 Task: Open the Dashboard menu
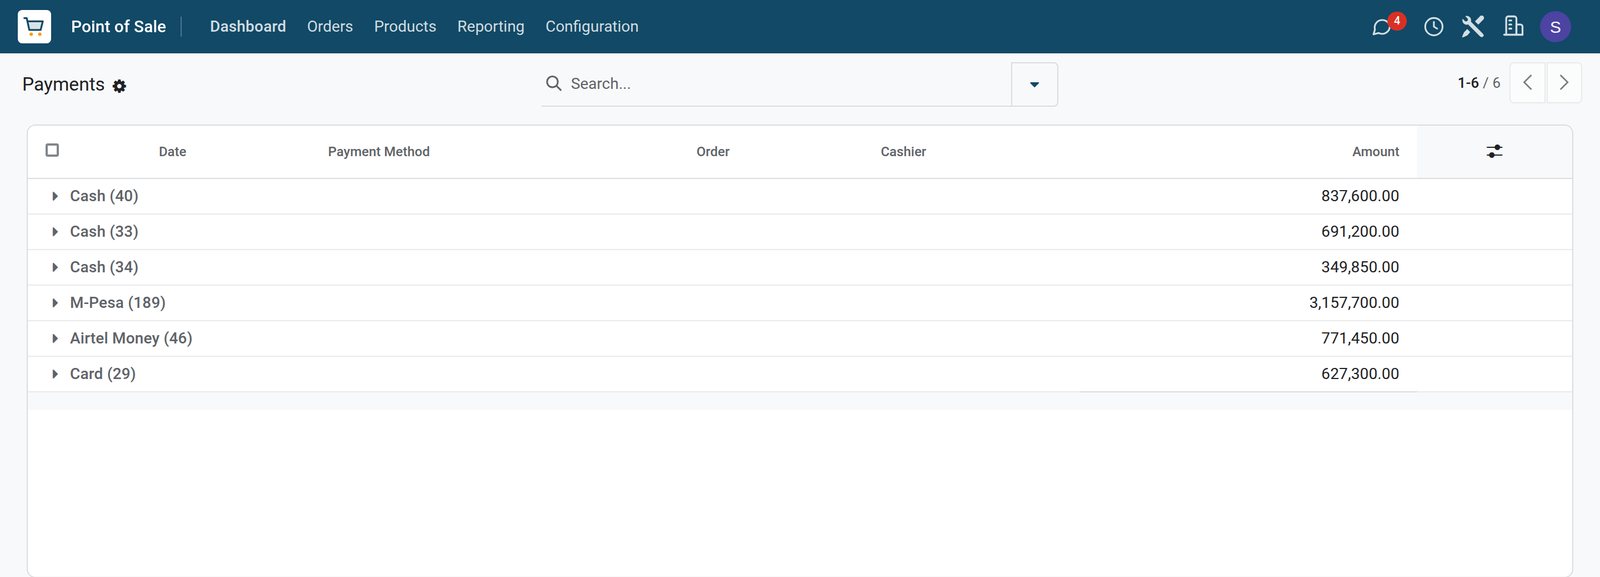[248, 27]
